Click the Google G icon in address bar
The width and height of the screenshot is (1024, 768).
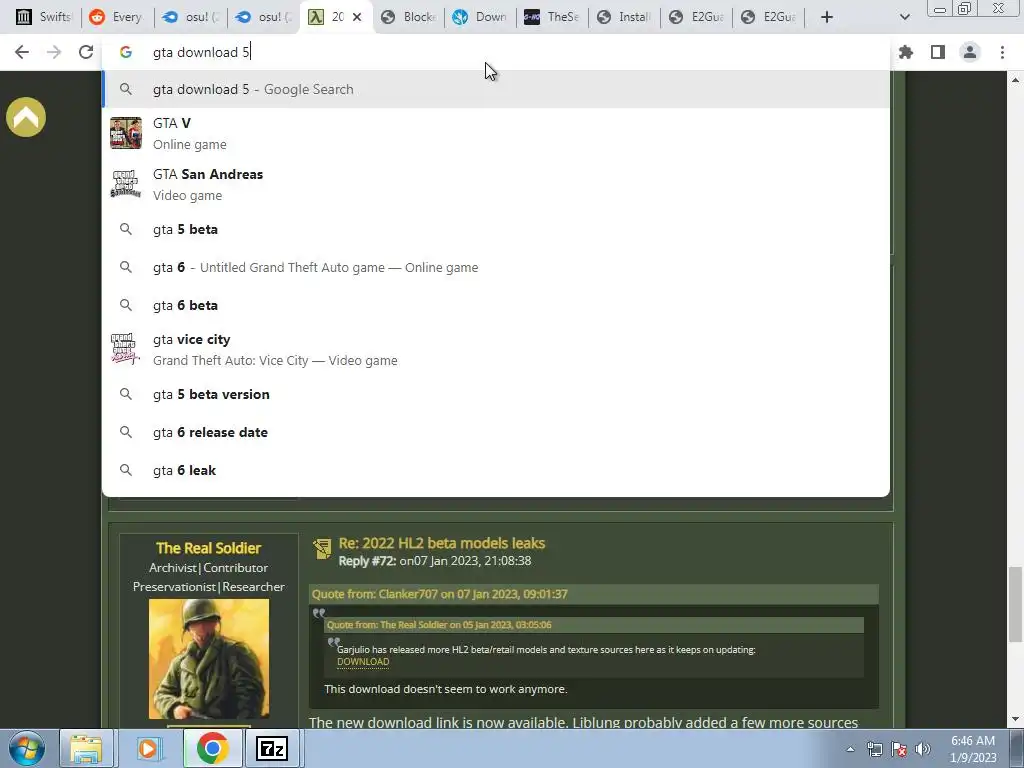pyautogui.click(x=125, y=52)
